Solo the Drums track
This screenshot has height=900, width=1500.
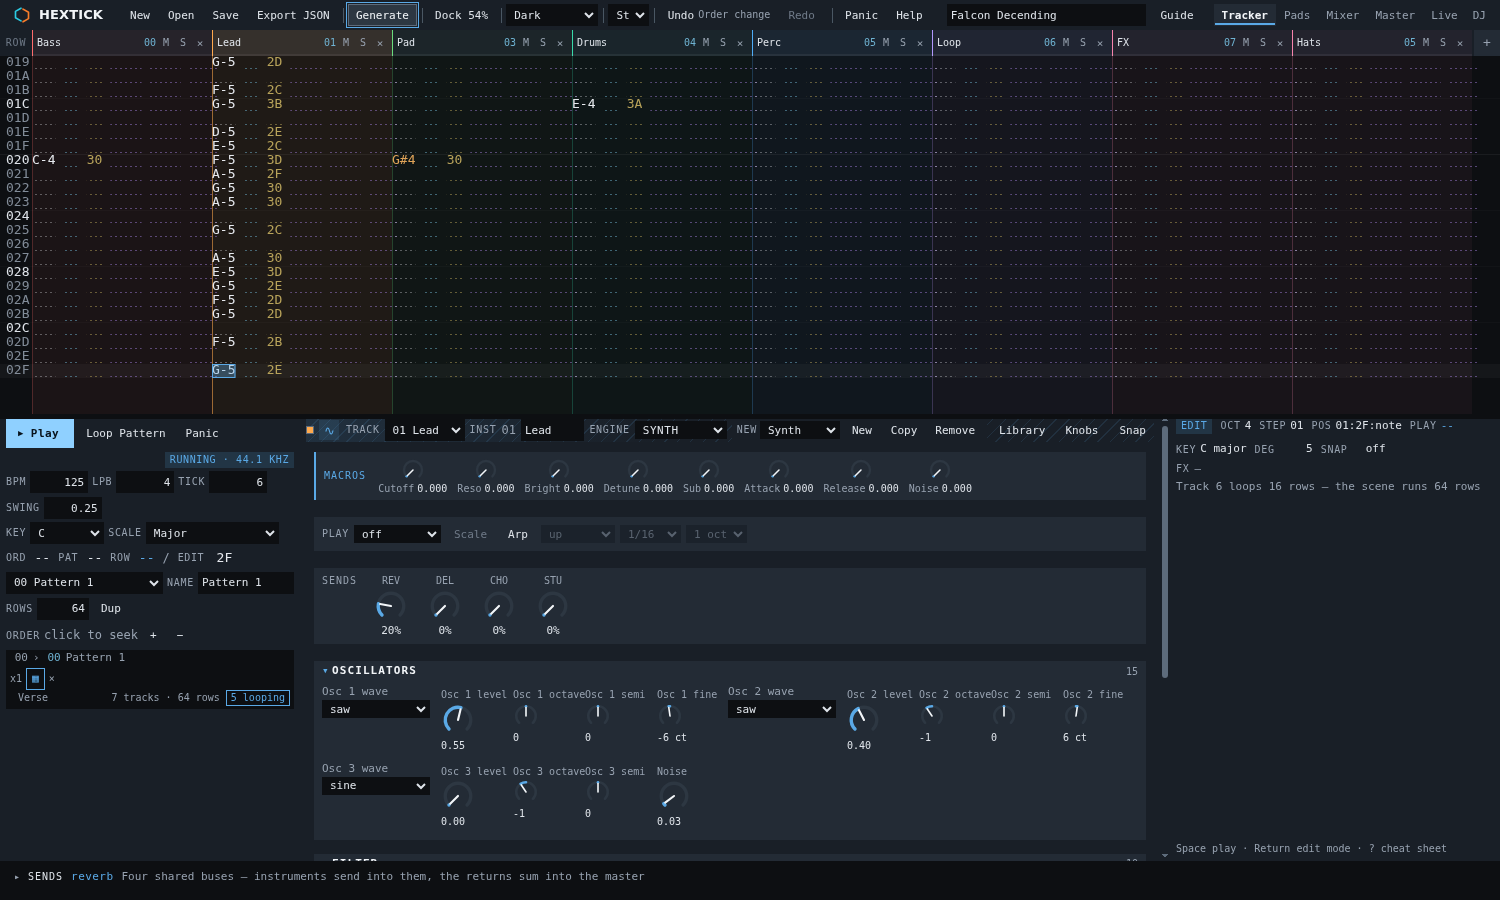pos(723,43)
